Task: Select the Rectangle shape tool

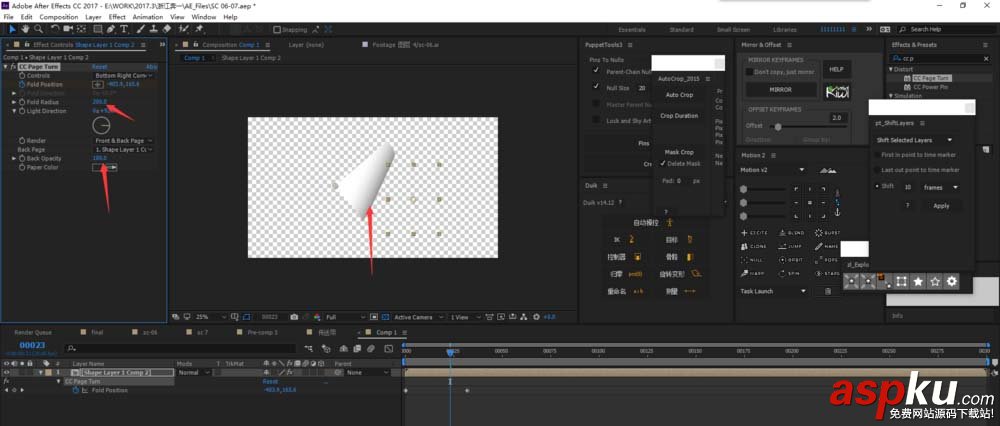Action: click(x=98, y=29)
